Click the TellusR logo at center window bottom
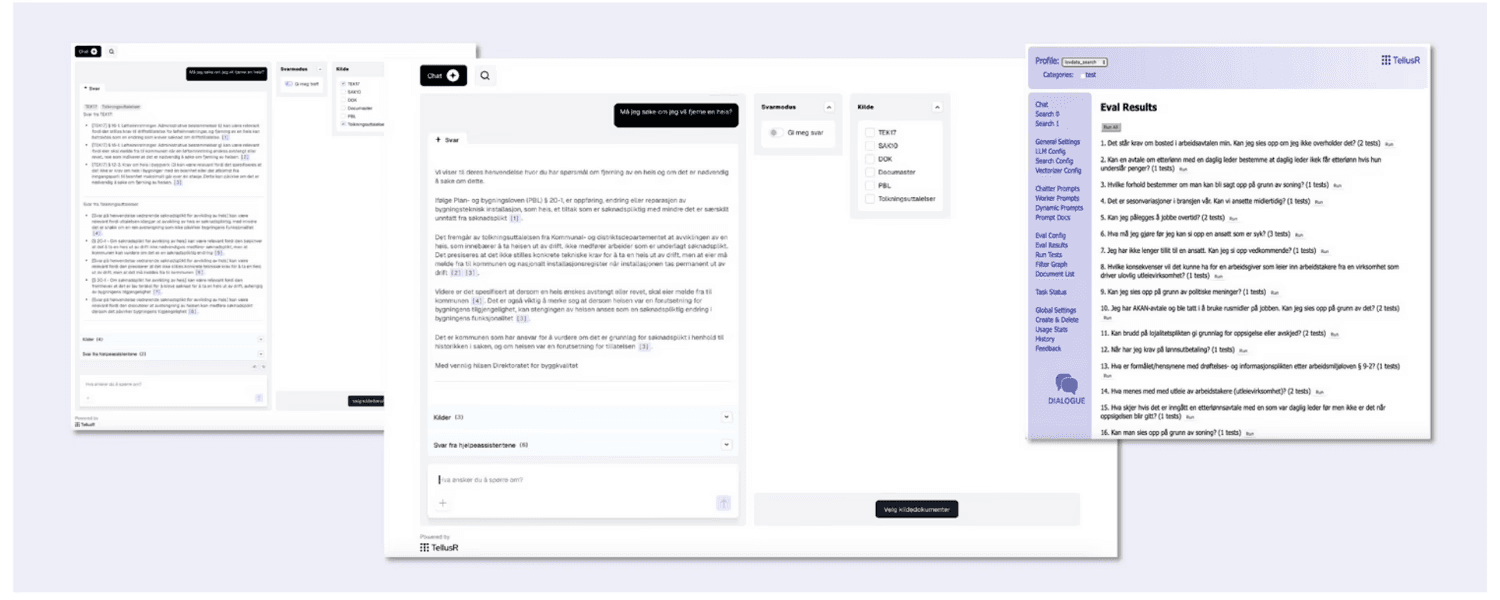Viewport: 1500px width, 600px height. pos(439,547)
